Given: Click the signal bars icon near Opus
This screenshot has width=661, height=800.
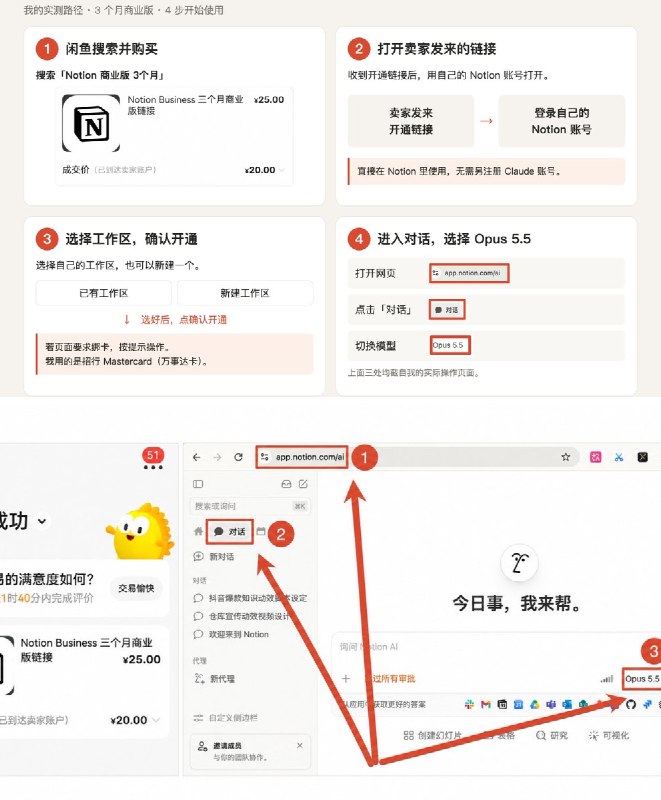Looking at the screenshot, I should (x=606, y=679).
